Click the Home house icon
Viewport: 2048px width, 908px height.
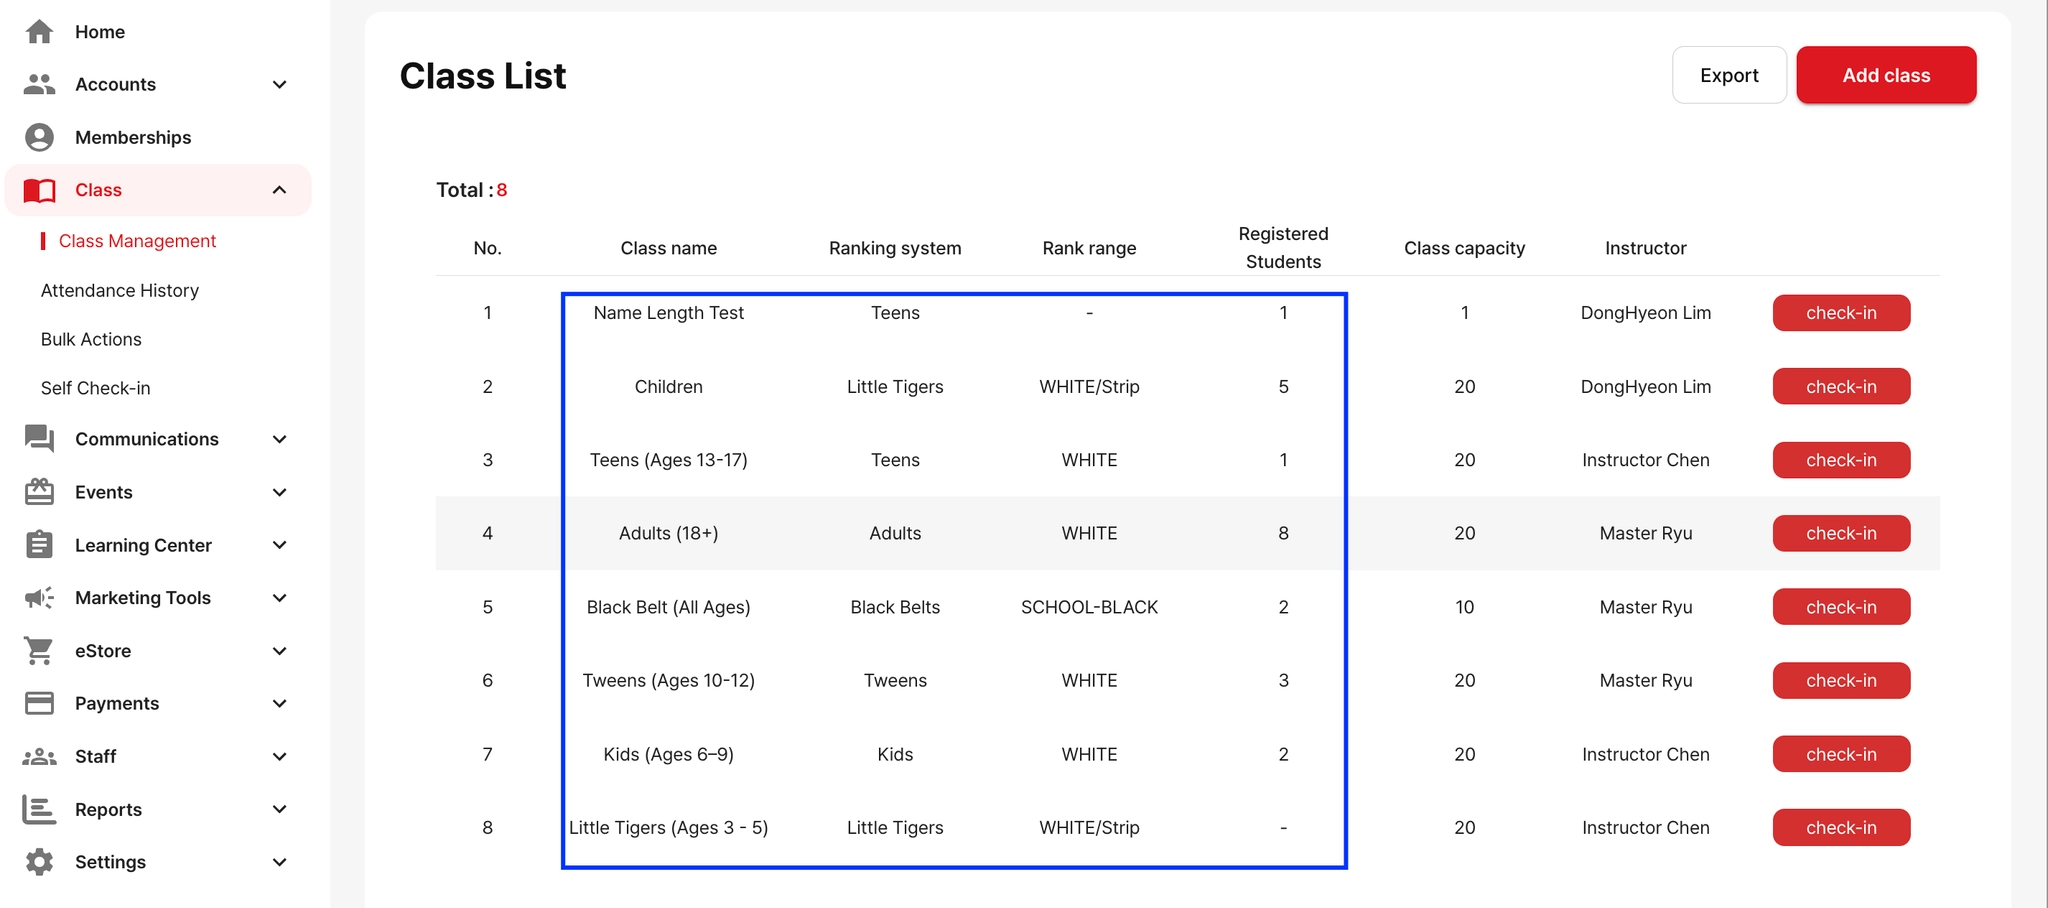pos(39,32)
